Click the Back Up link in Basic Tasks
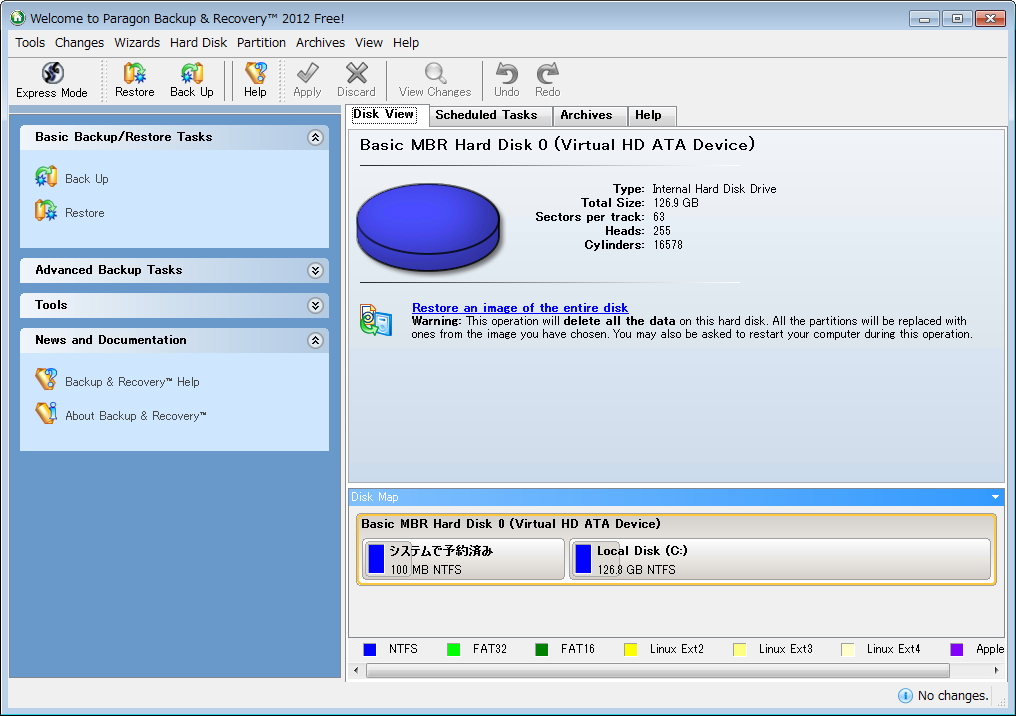The height and width of the screenshot is (716, 1016). 87,179
